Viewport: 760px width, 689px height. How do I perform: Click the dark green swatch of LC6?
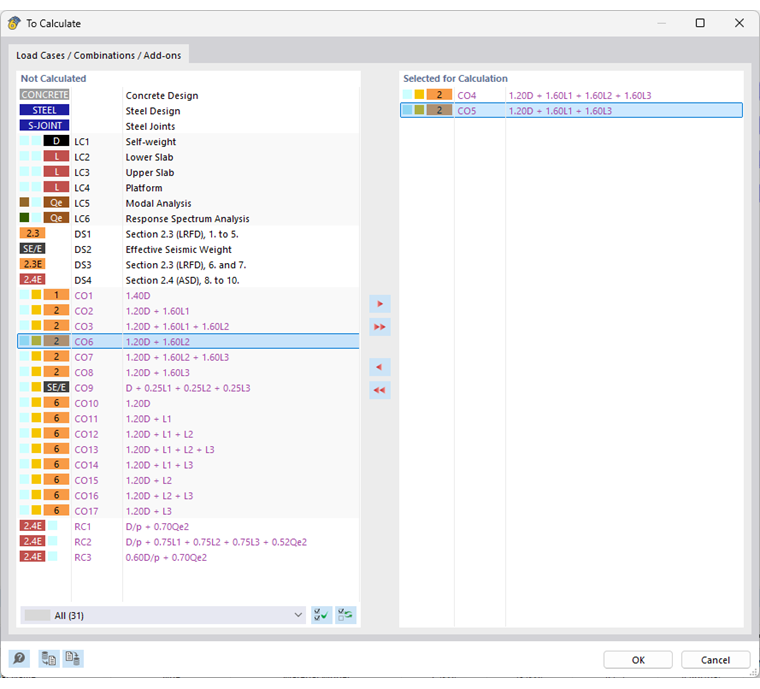(25, 218)
